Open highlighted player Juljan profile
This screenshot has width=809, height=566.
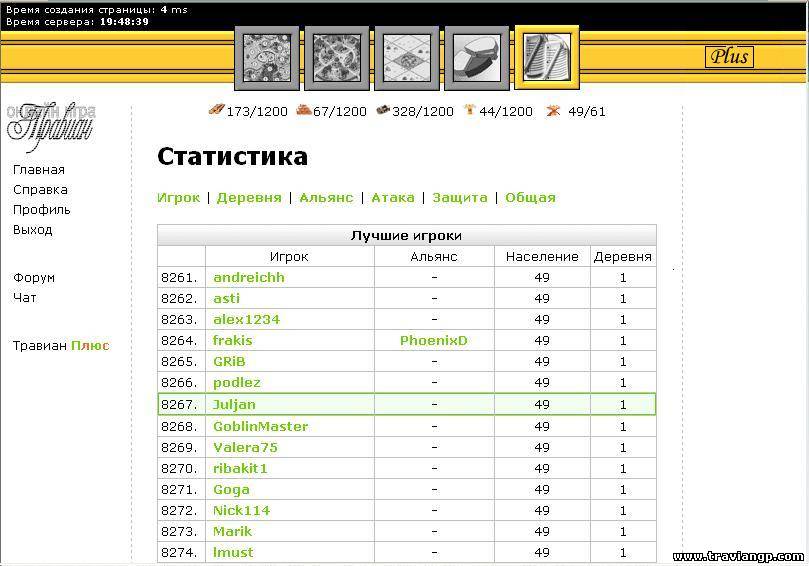[x=234, y=405]
